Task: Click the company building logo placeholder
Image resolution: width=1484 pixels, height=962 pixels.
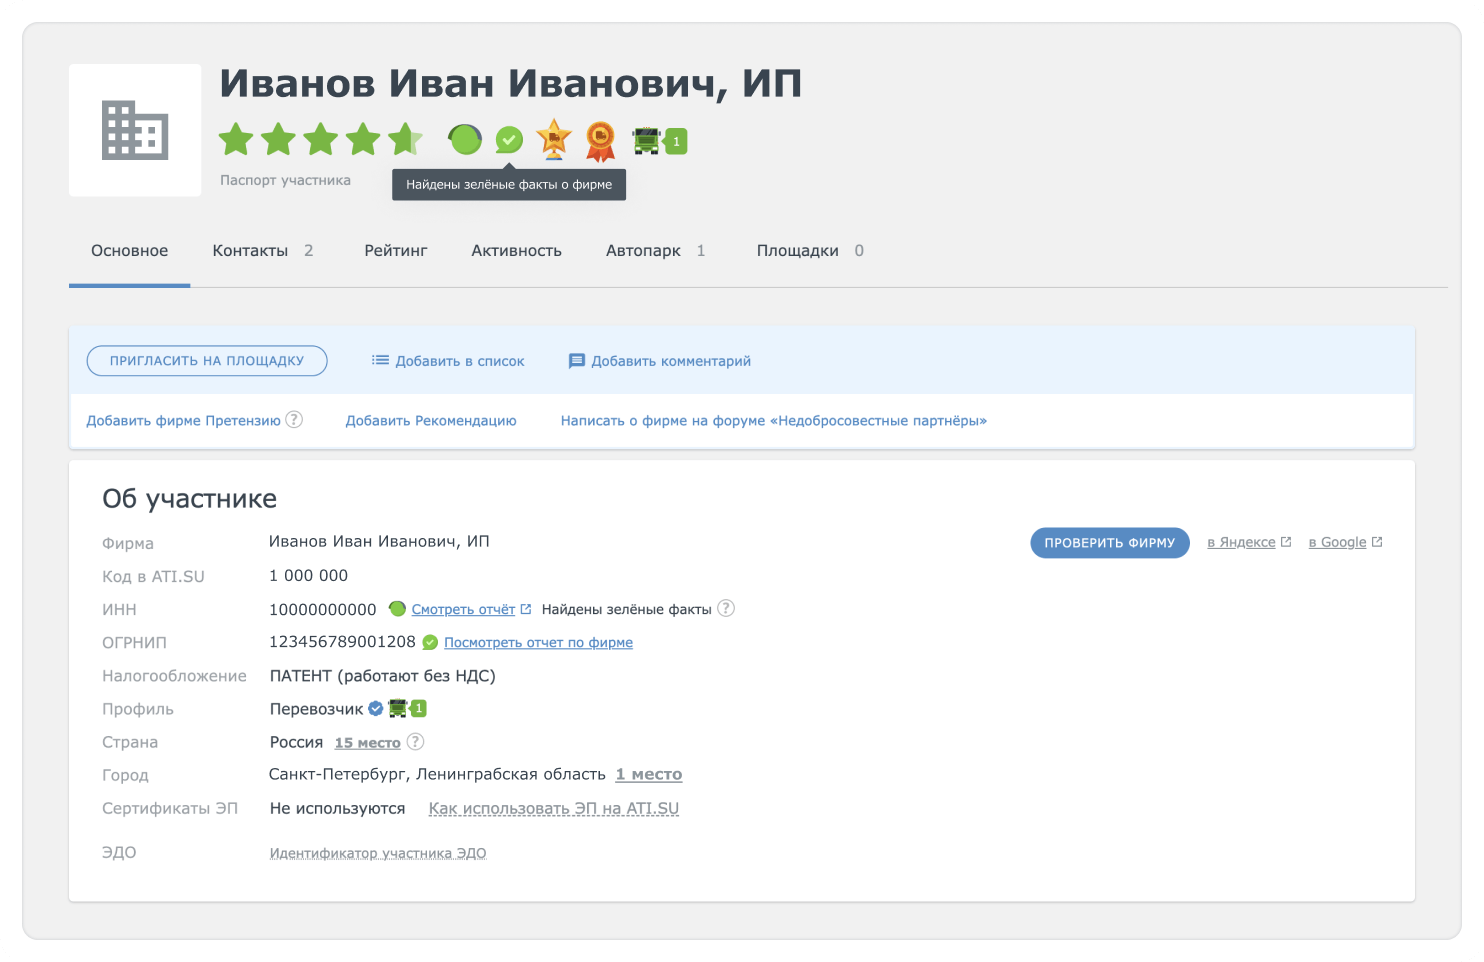Action: (135, 130)
